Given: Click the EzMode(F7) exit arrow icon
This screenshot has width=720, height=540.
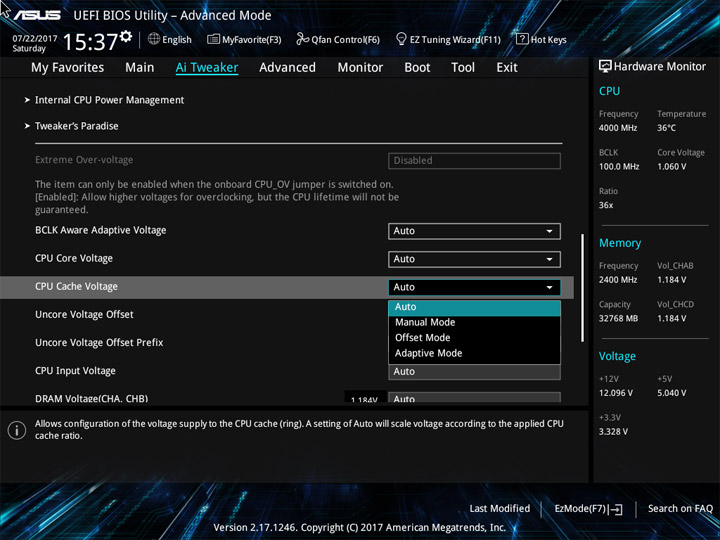Looking at the screenshot, I should 615,509.
